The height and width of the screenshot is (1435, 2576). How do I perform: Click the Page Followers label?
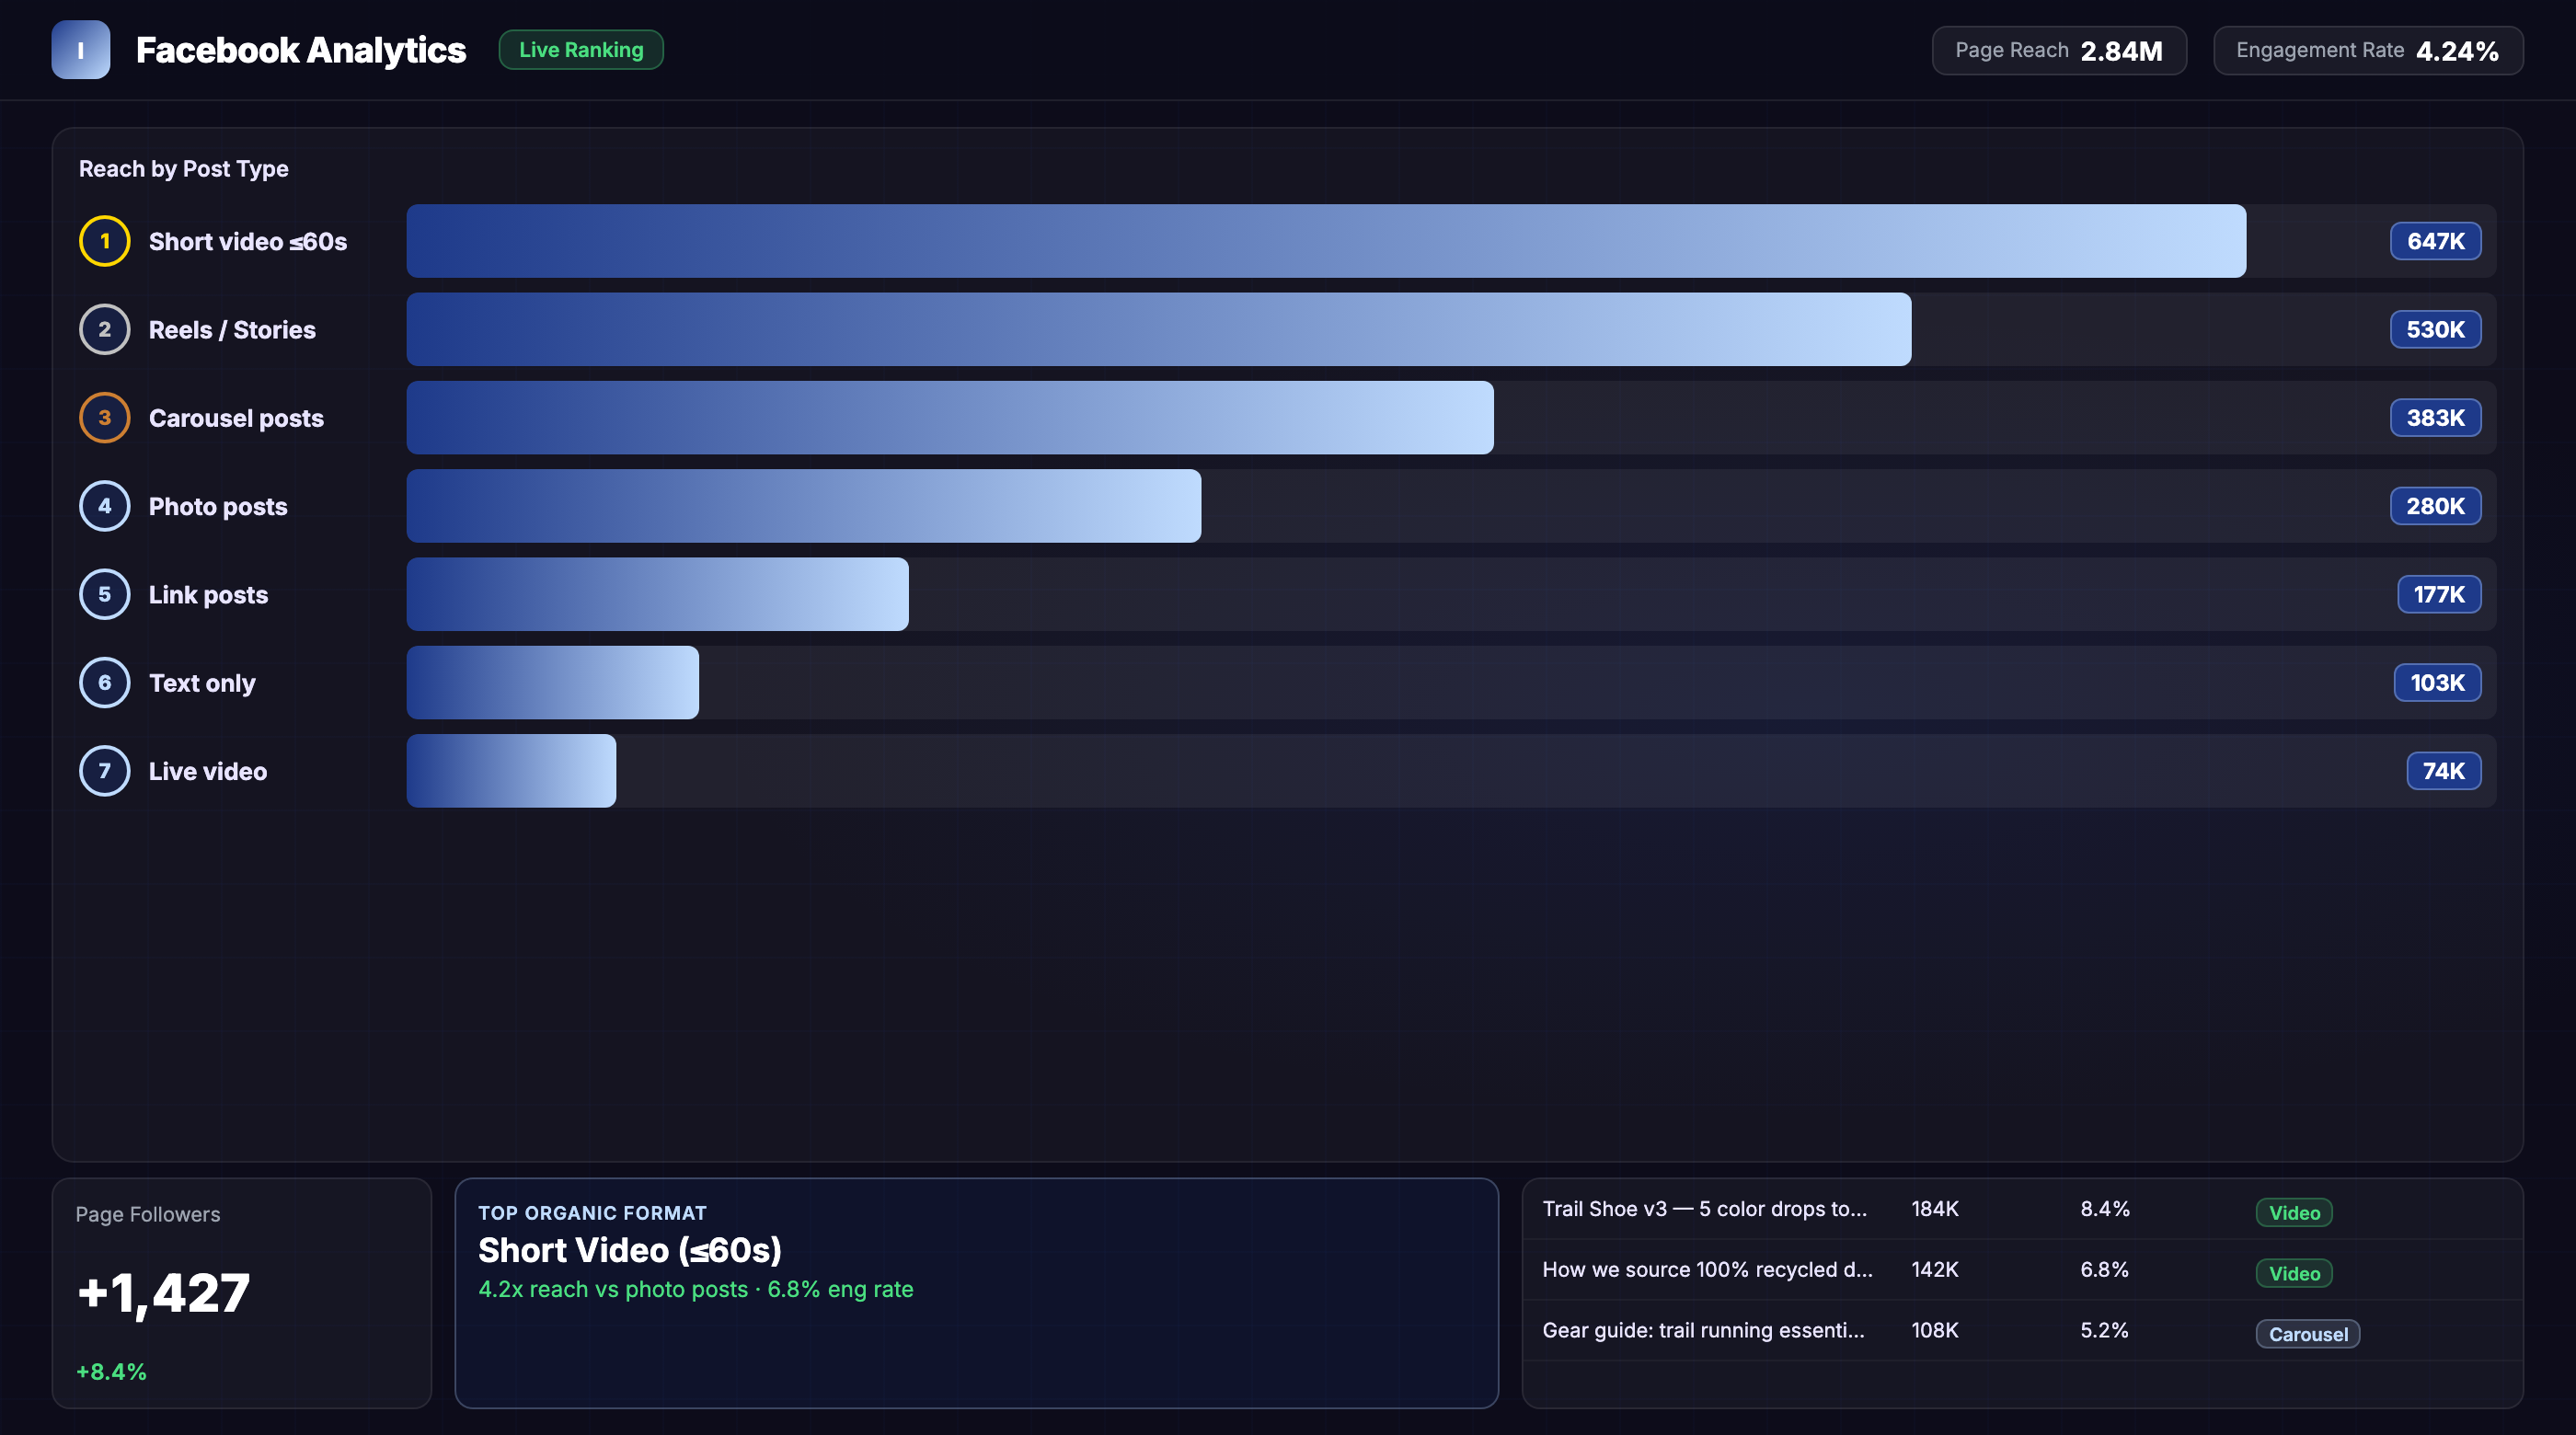(148, 1214)
